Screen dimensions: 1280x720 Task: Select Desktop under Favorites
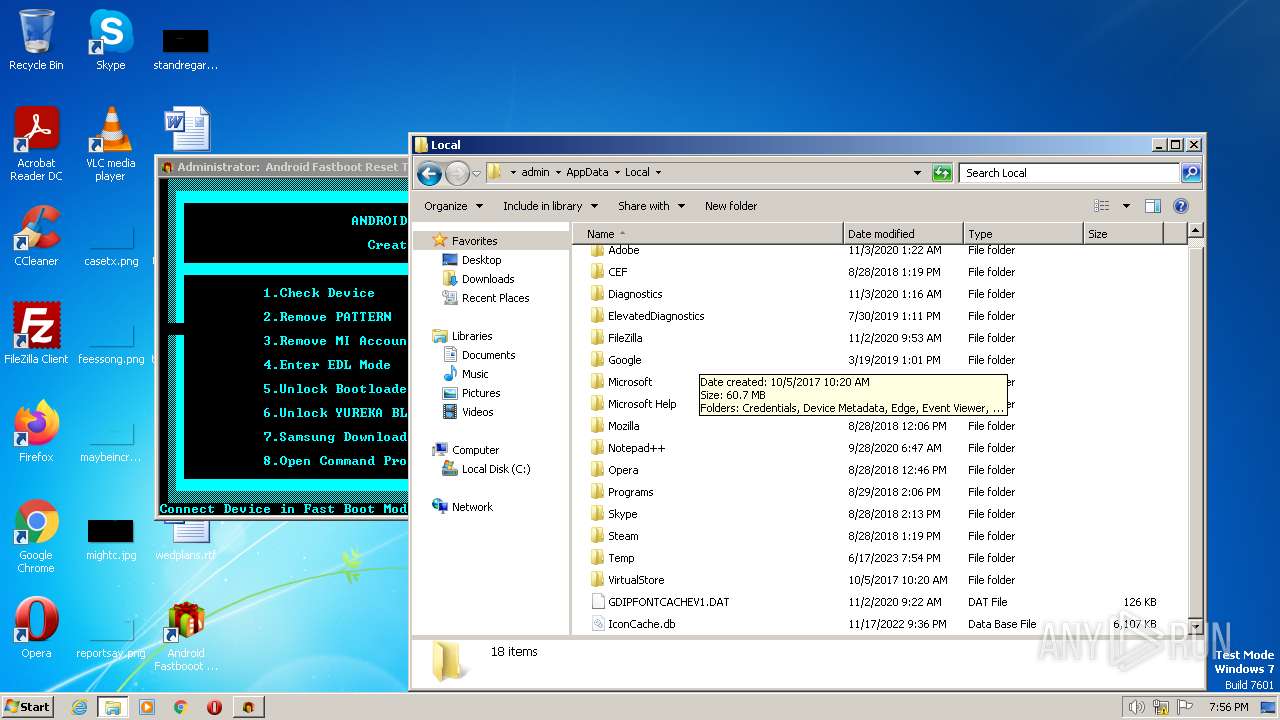coord(481,260)
